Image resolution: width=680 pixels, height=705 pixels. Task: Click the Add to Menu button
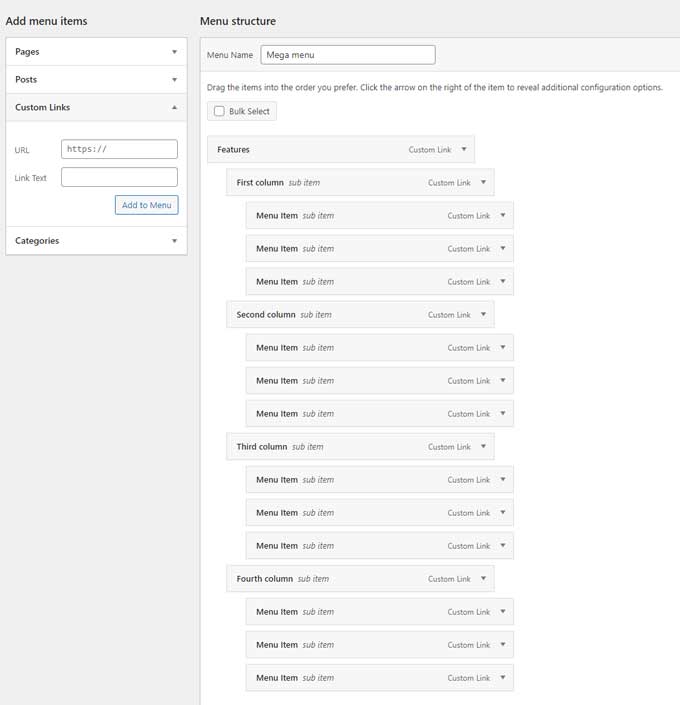pyautogui.click(x=147, y=205)
